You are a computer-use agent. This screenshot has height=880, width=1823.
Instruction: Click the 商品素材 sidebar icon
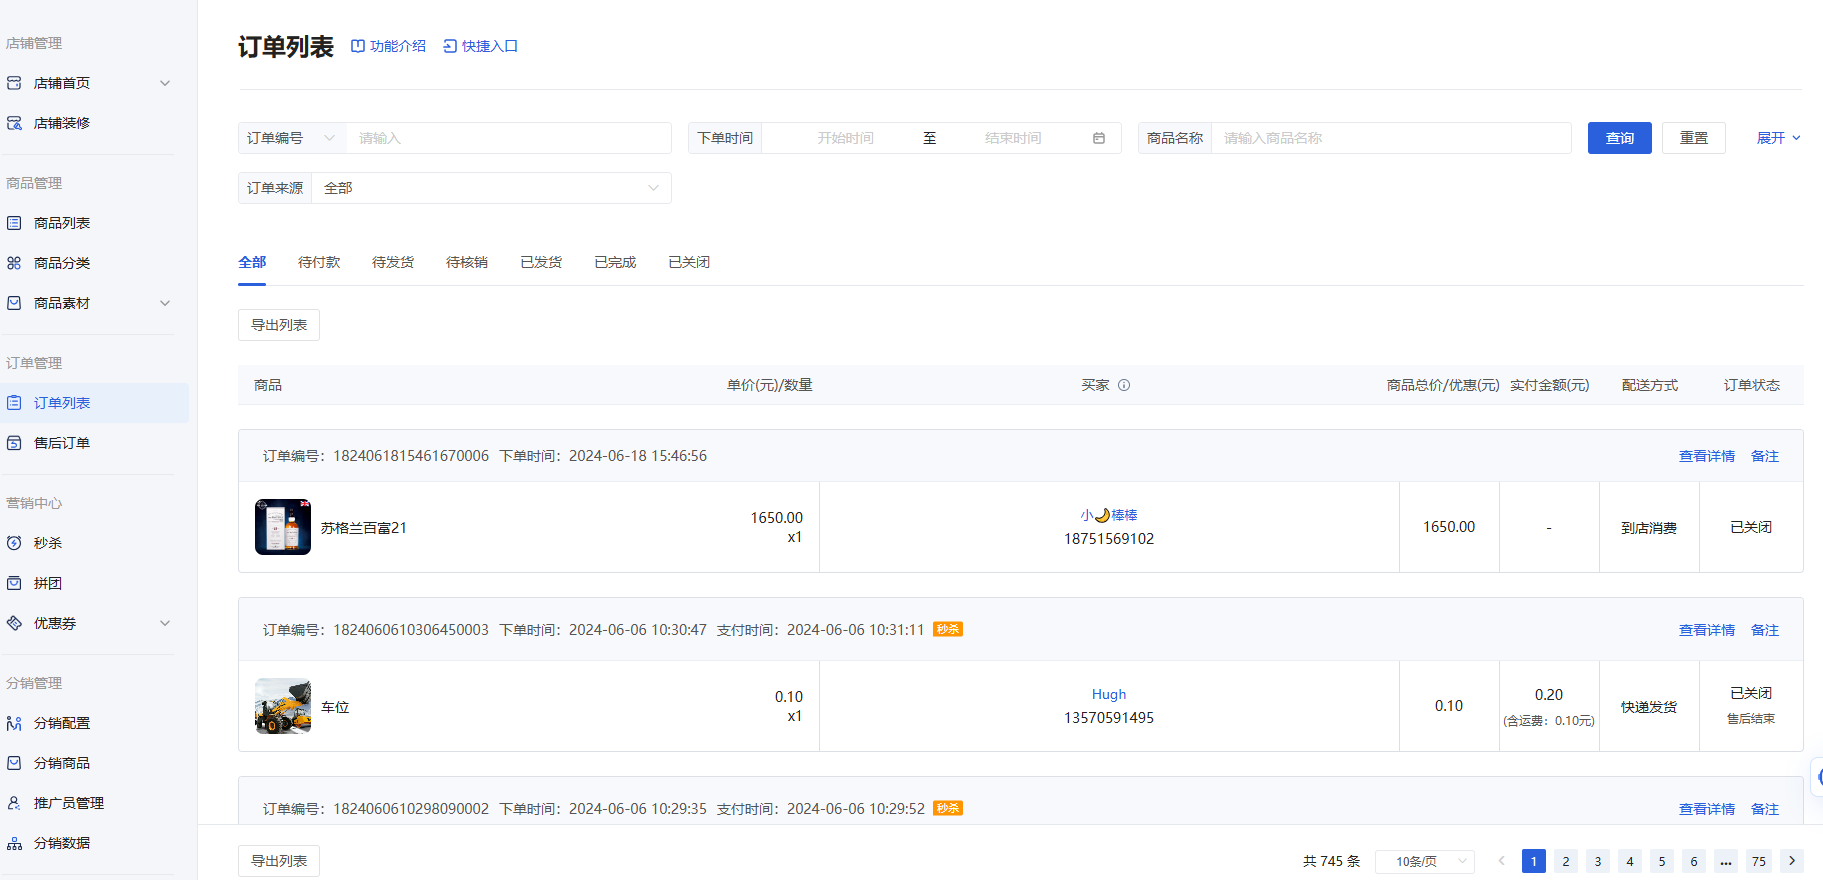[x=14, y=303]
